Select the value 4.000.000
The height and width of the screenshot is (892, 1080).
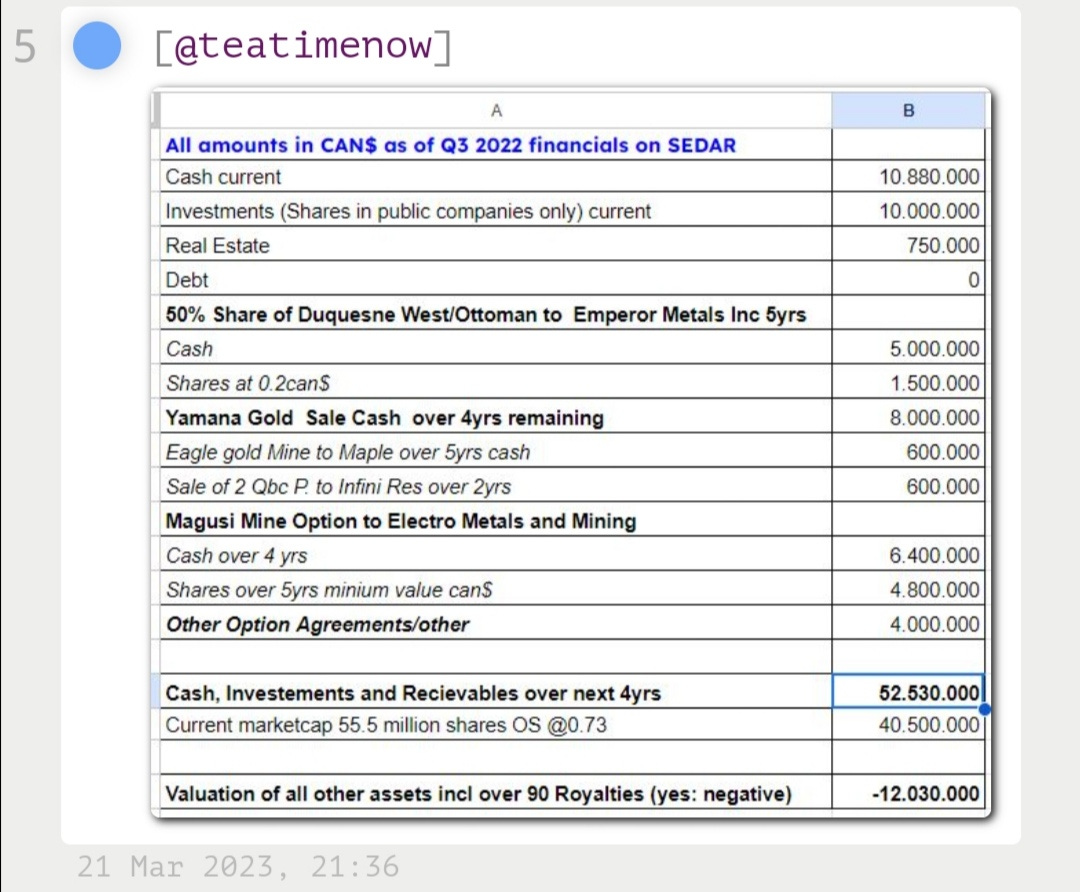(935, 625)
